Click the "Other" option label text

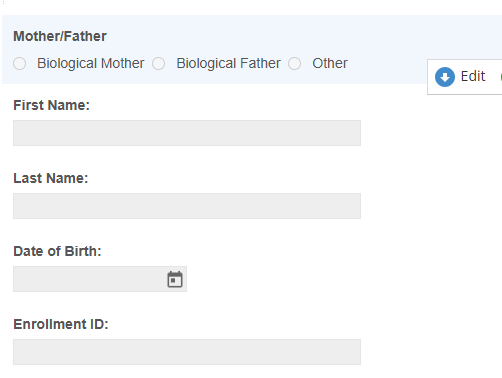coord(330,63)
